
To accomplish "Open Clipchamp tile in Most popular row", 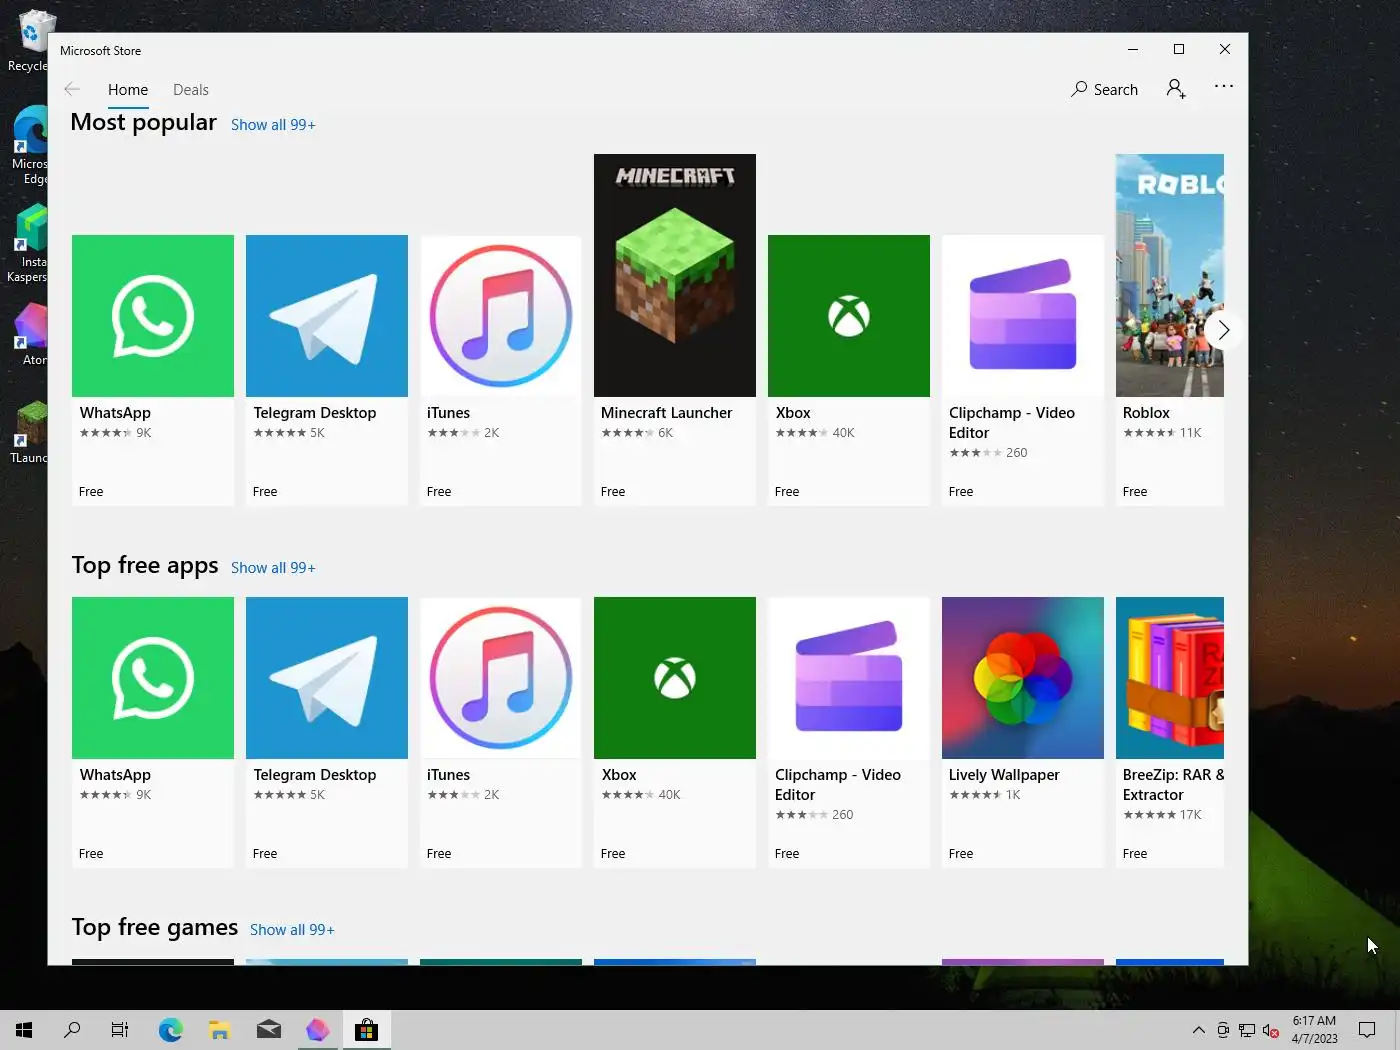I will pyautogui.click(x=1023, y=369).
